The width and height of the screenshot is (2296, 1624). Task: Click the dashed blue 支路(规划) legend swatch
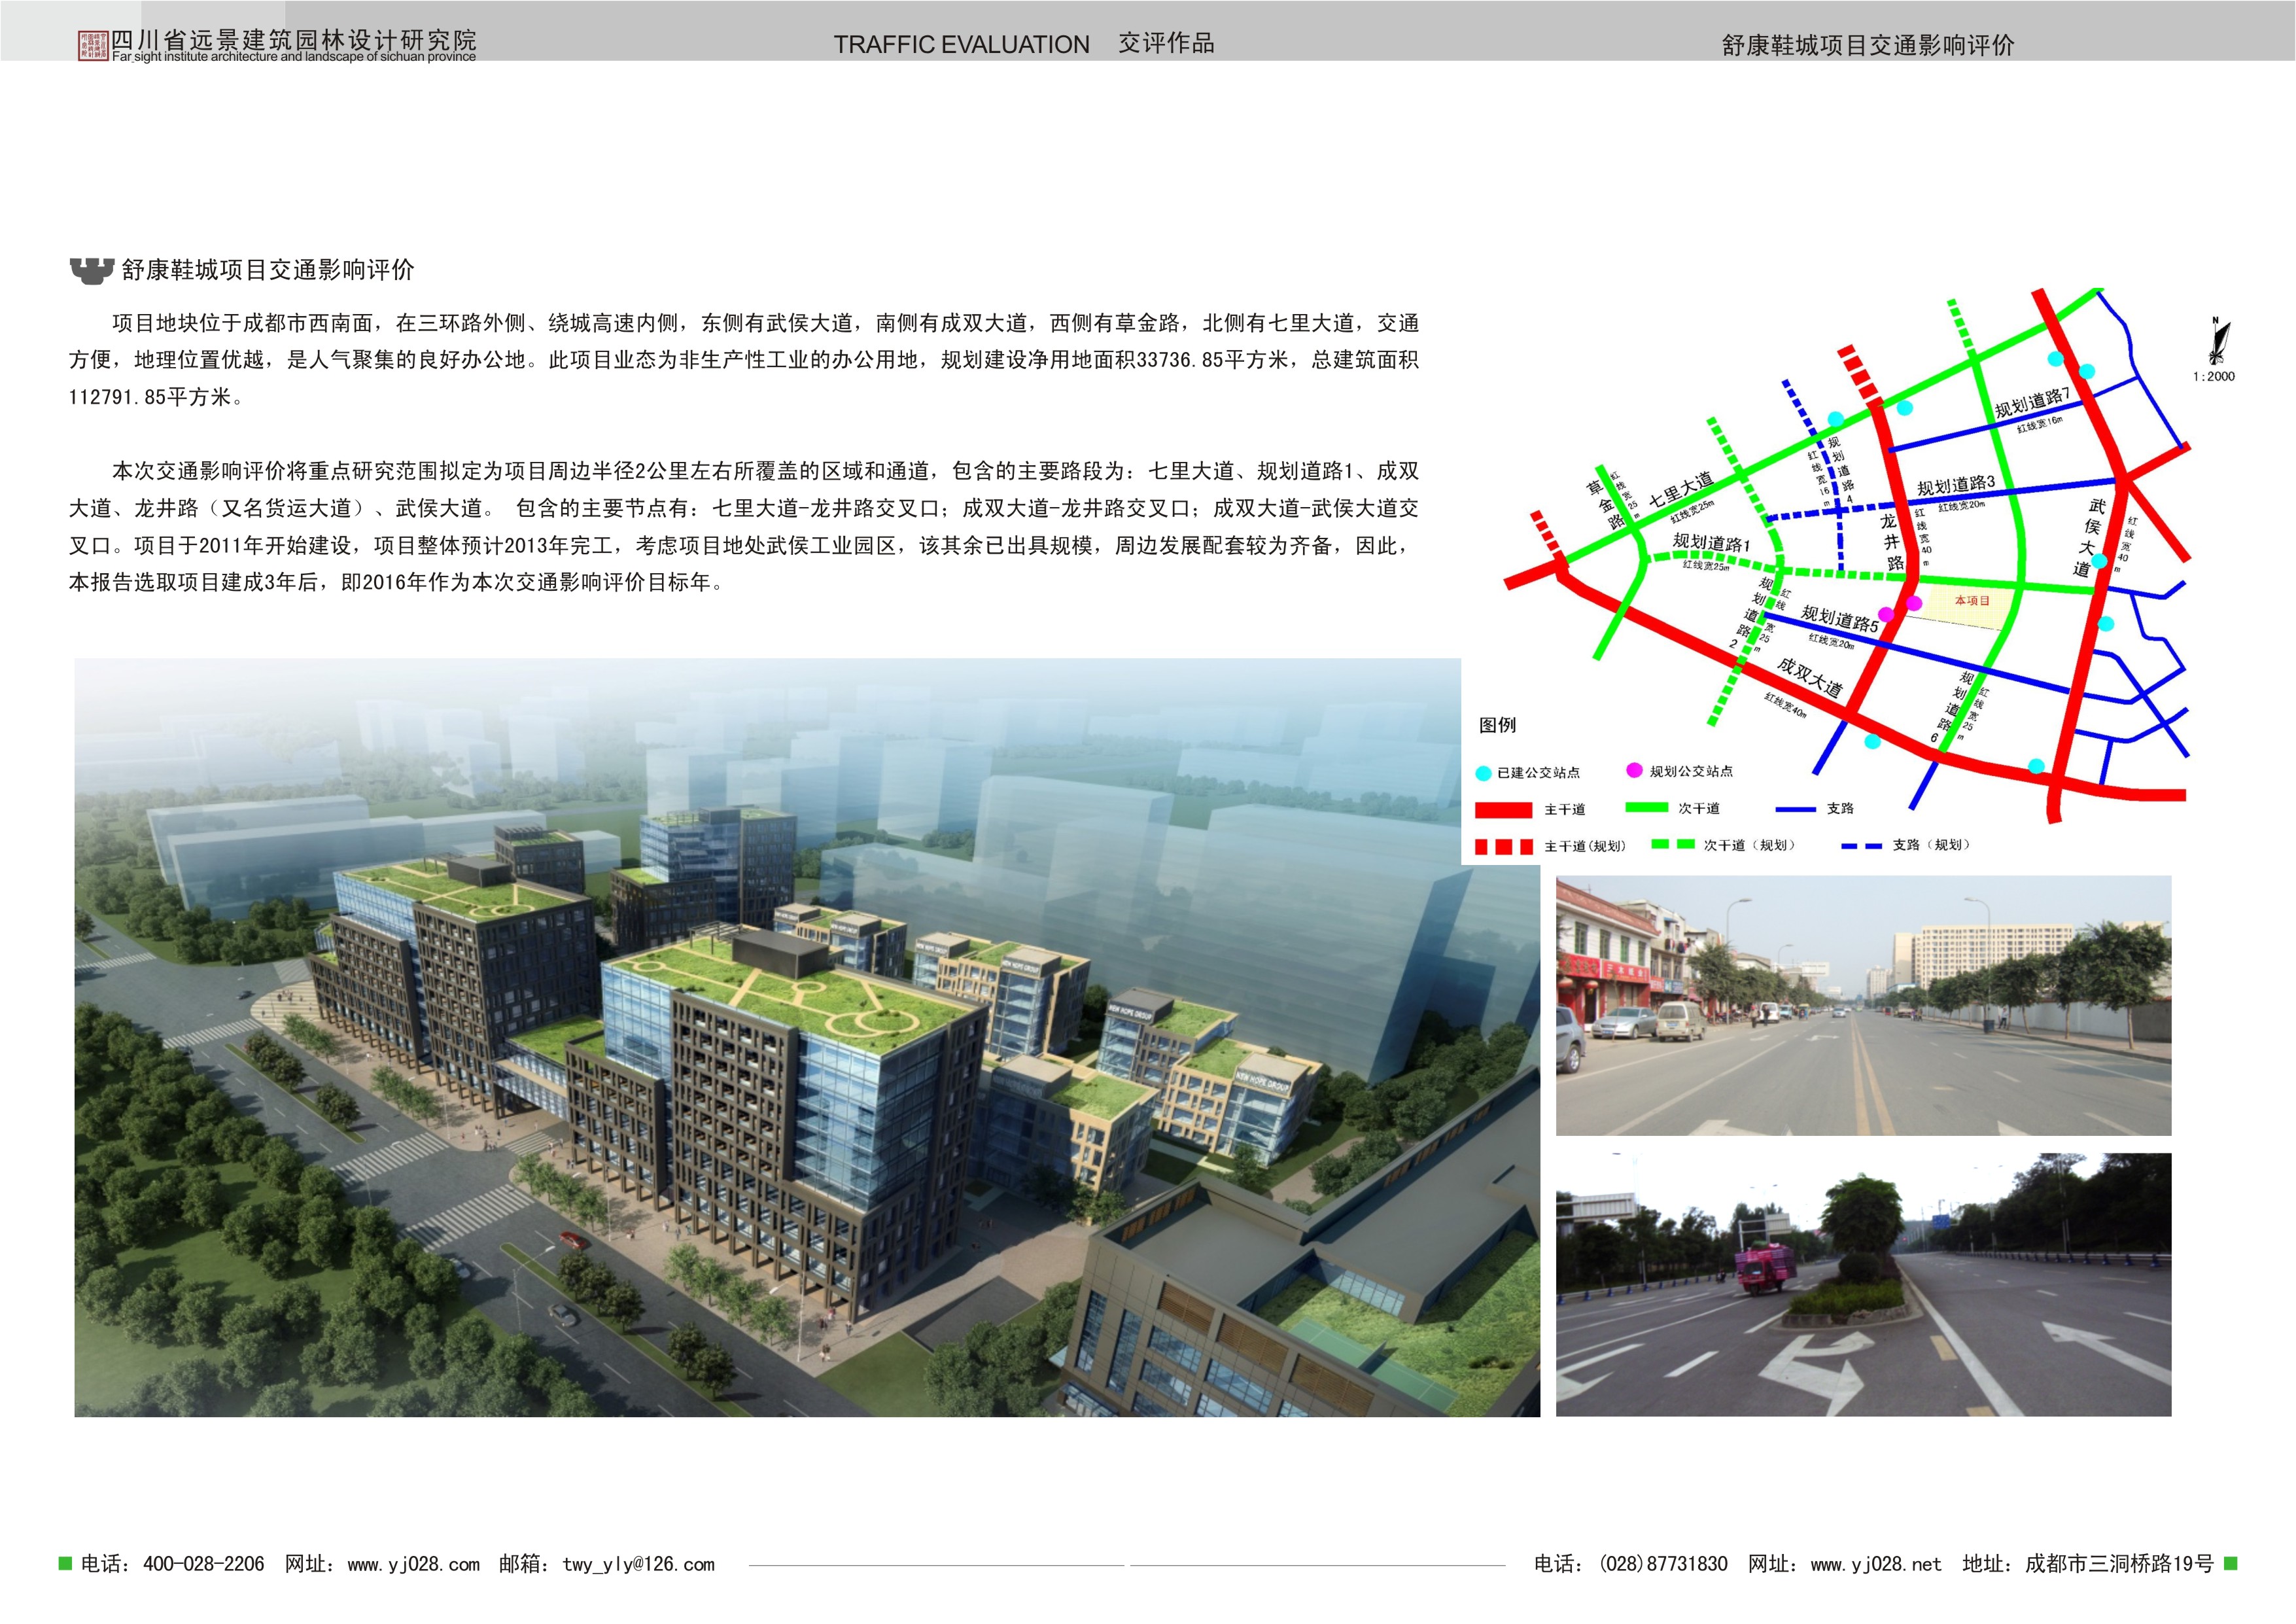(1861, 846)
